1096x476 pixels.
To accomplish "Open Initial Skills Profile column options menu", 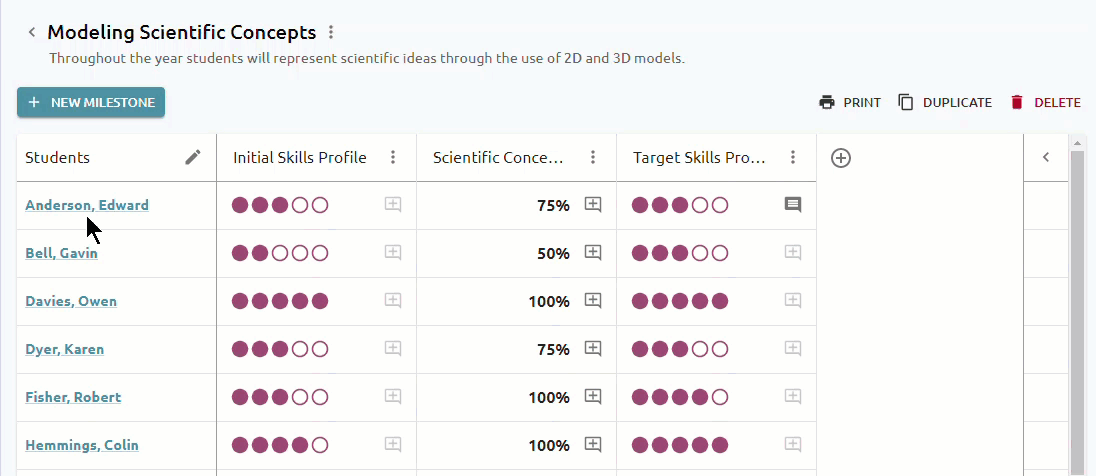I will (x=393, y=157).
